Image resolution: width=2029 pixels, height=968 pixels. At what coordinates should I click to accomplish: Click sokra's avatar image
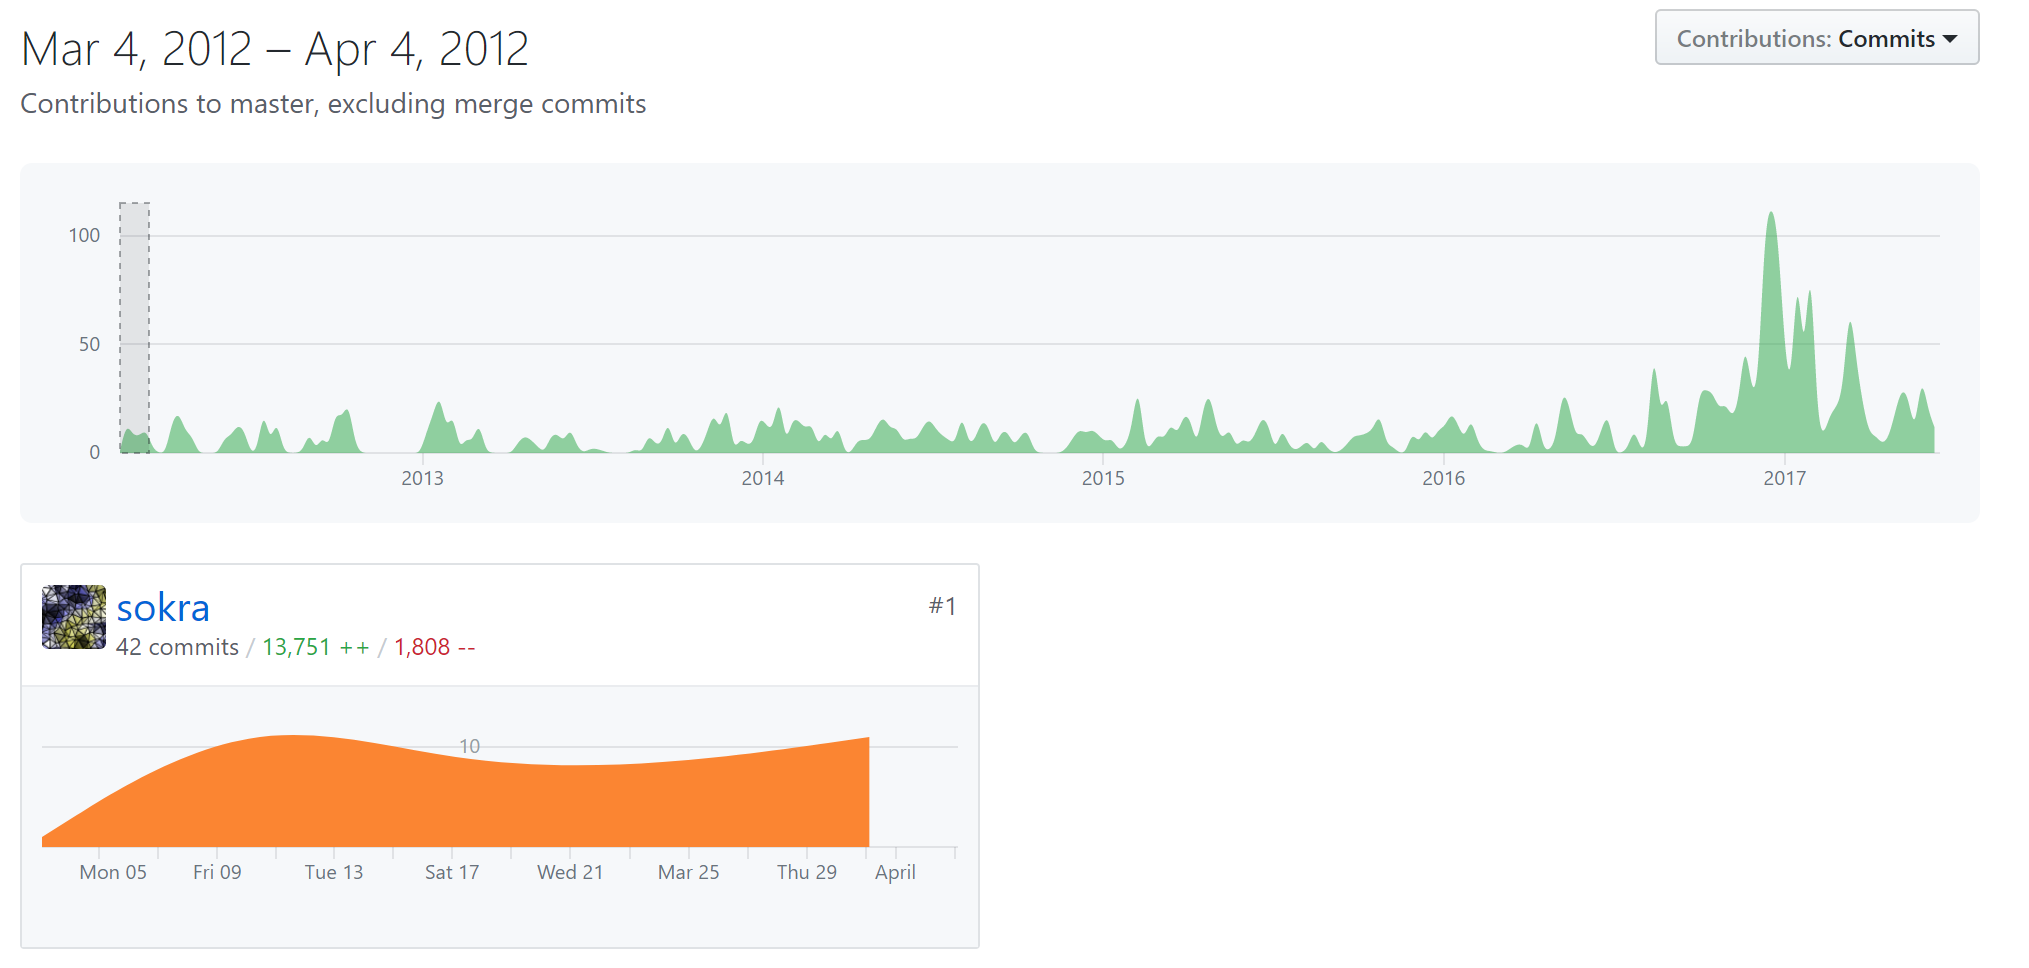pyautogui.click(x=73, y=617)
